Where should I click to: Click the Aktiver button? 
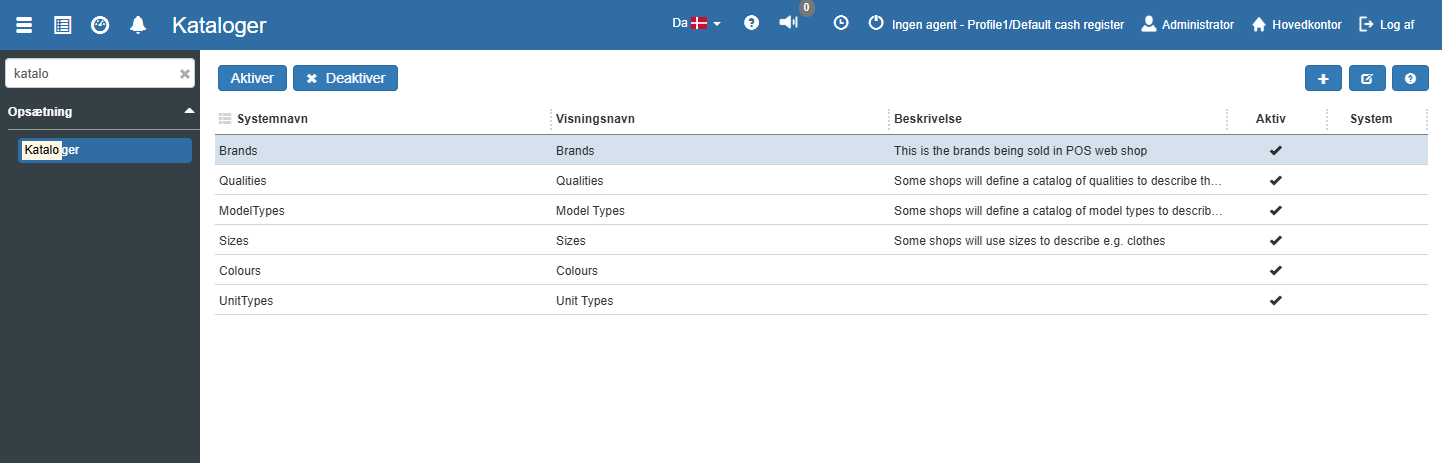point(253,78)
